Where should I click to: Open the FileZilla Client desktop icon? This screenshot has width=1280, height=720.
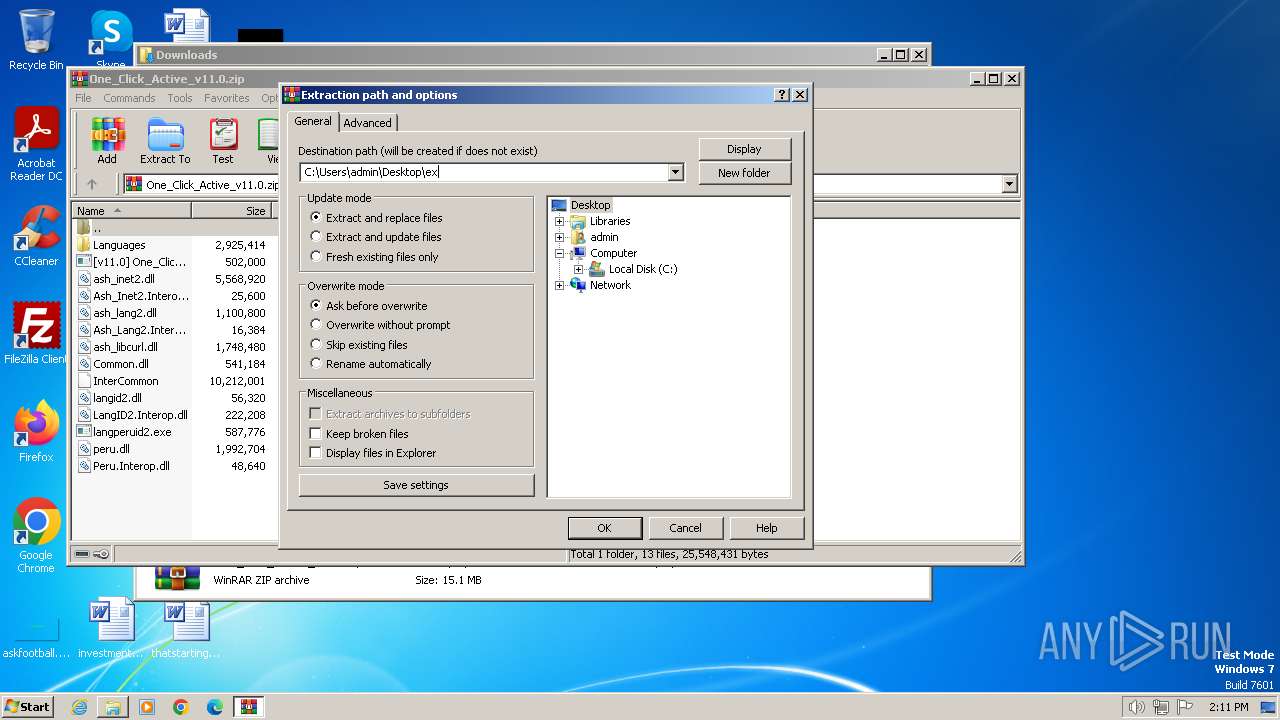[x=36, y=334]
